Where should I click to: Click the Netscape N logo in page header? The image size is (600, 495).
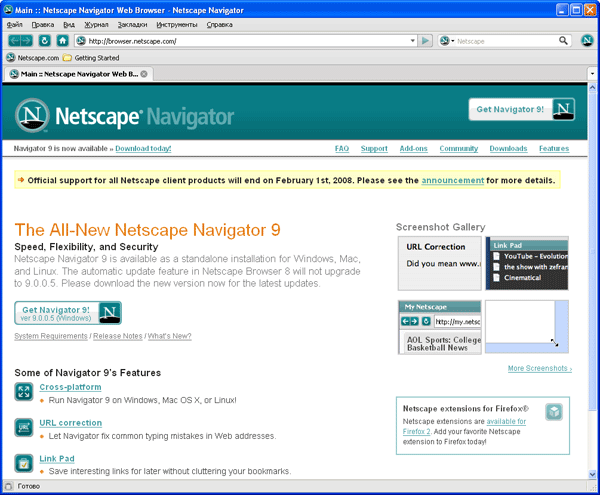[32, 115]
